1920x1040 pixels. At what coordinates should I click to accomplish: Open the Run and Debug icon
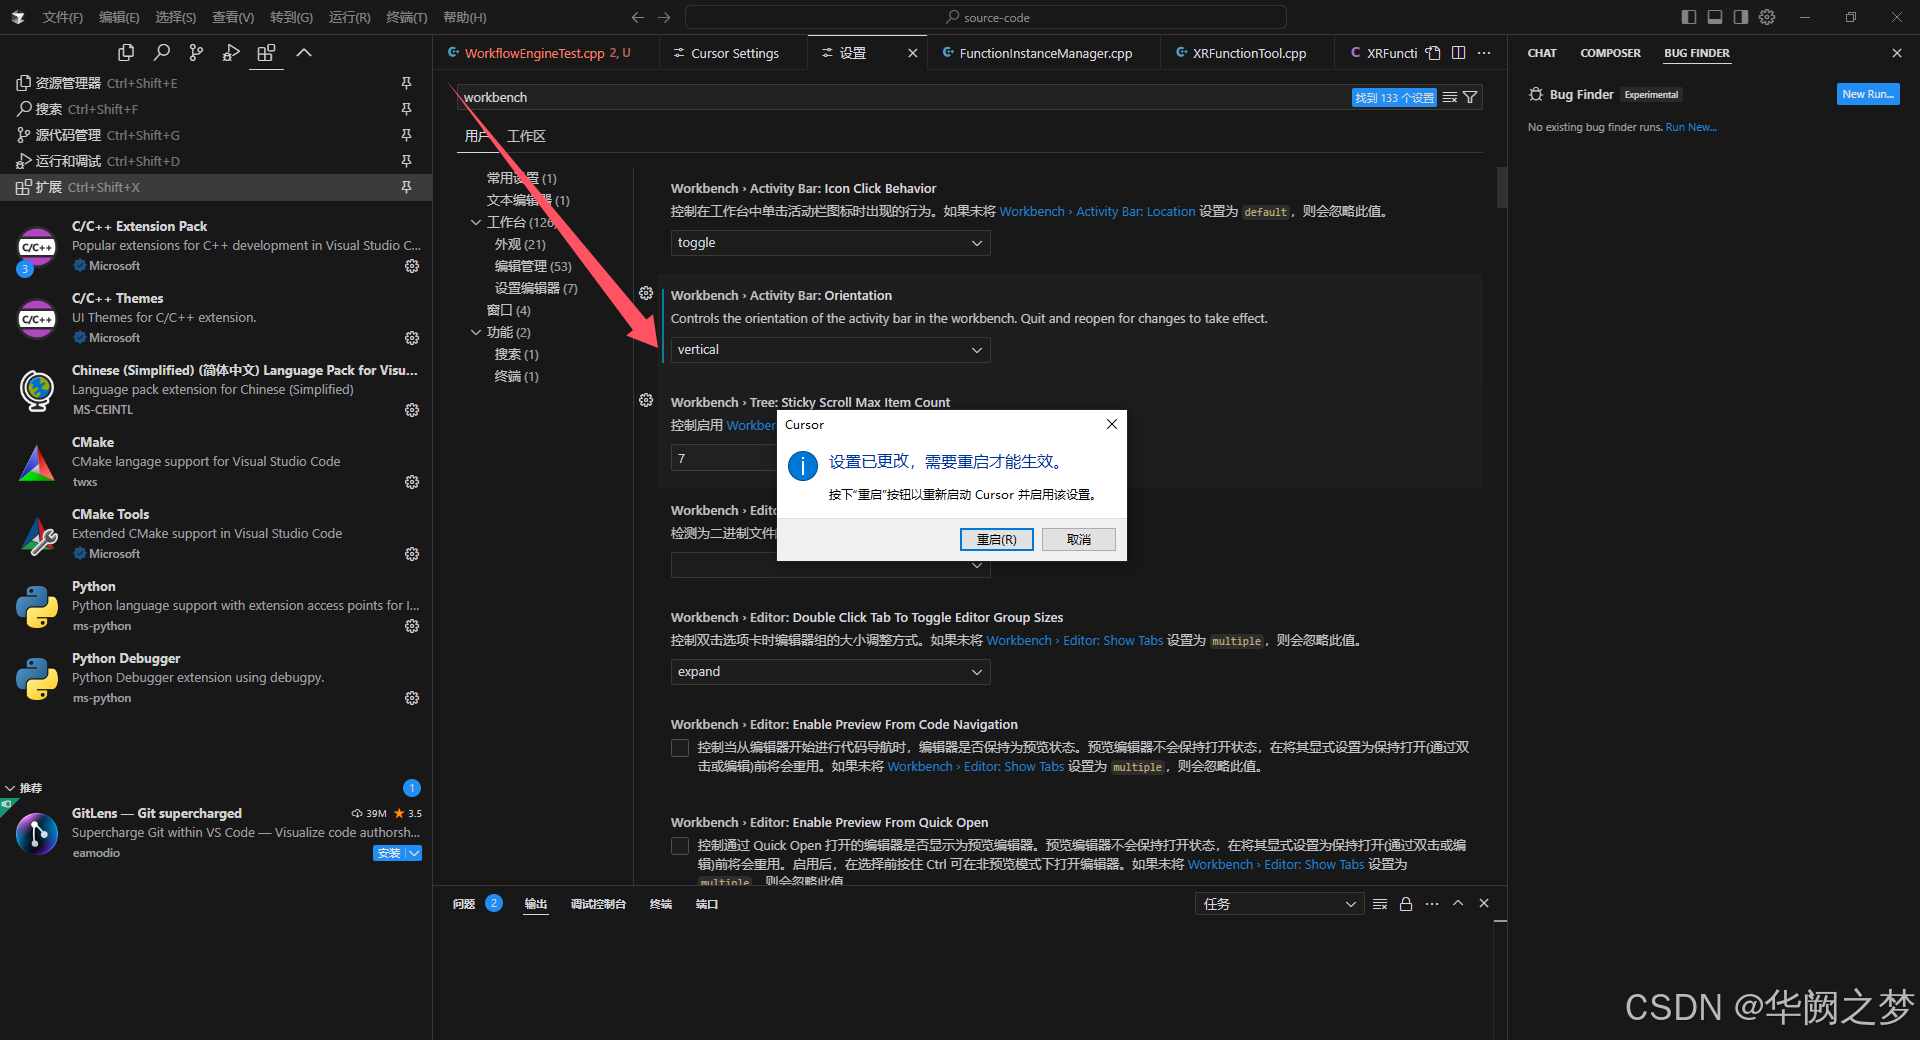(231, 53)
